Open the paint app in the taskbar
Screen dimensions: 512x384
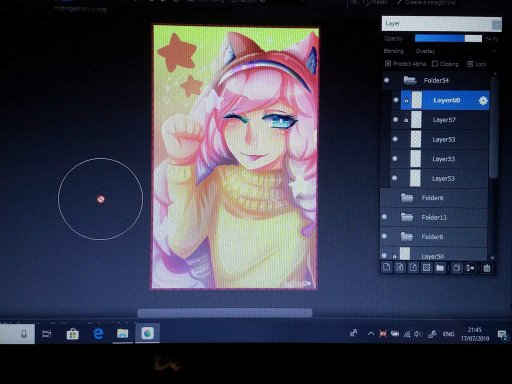pyautogui.click(x=147, y=333)
